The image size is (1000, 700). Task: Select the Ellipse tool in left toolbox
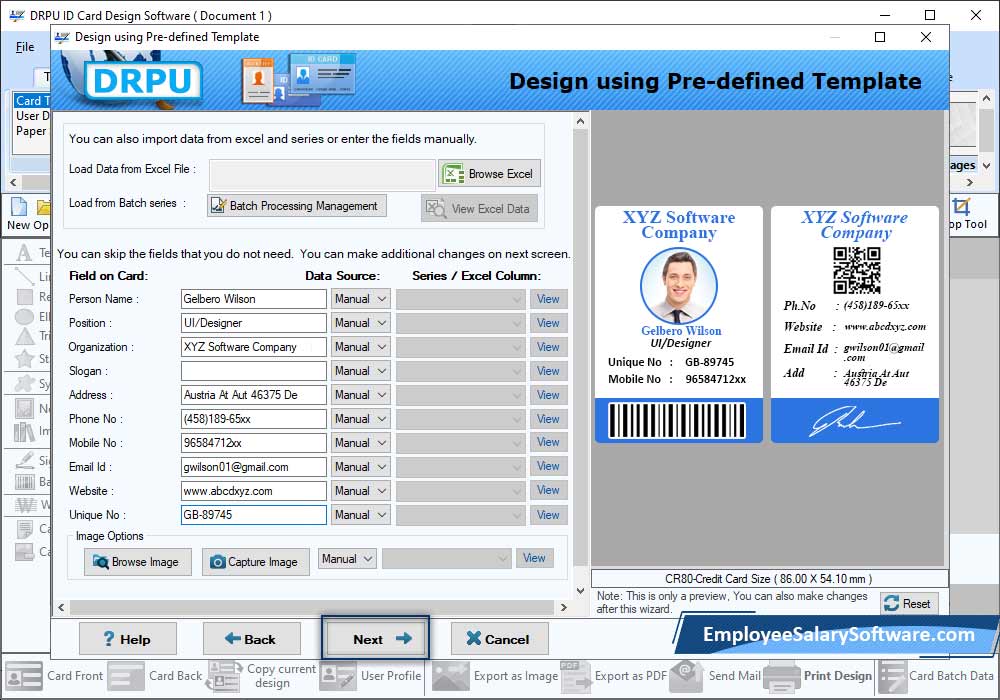[x=24, y=317]
